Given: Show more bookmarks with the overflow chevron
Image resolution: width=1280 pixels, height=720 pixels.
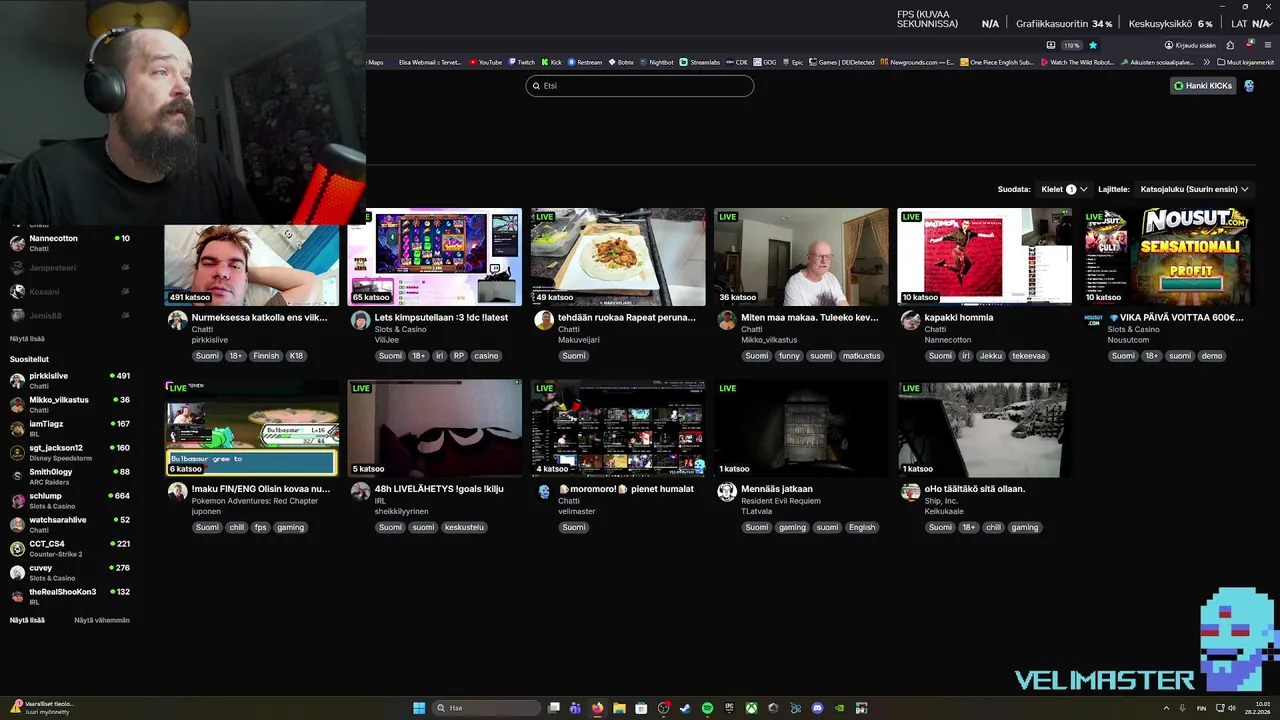Looking at the screenshot, I should [1206, 62].
